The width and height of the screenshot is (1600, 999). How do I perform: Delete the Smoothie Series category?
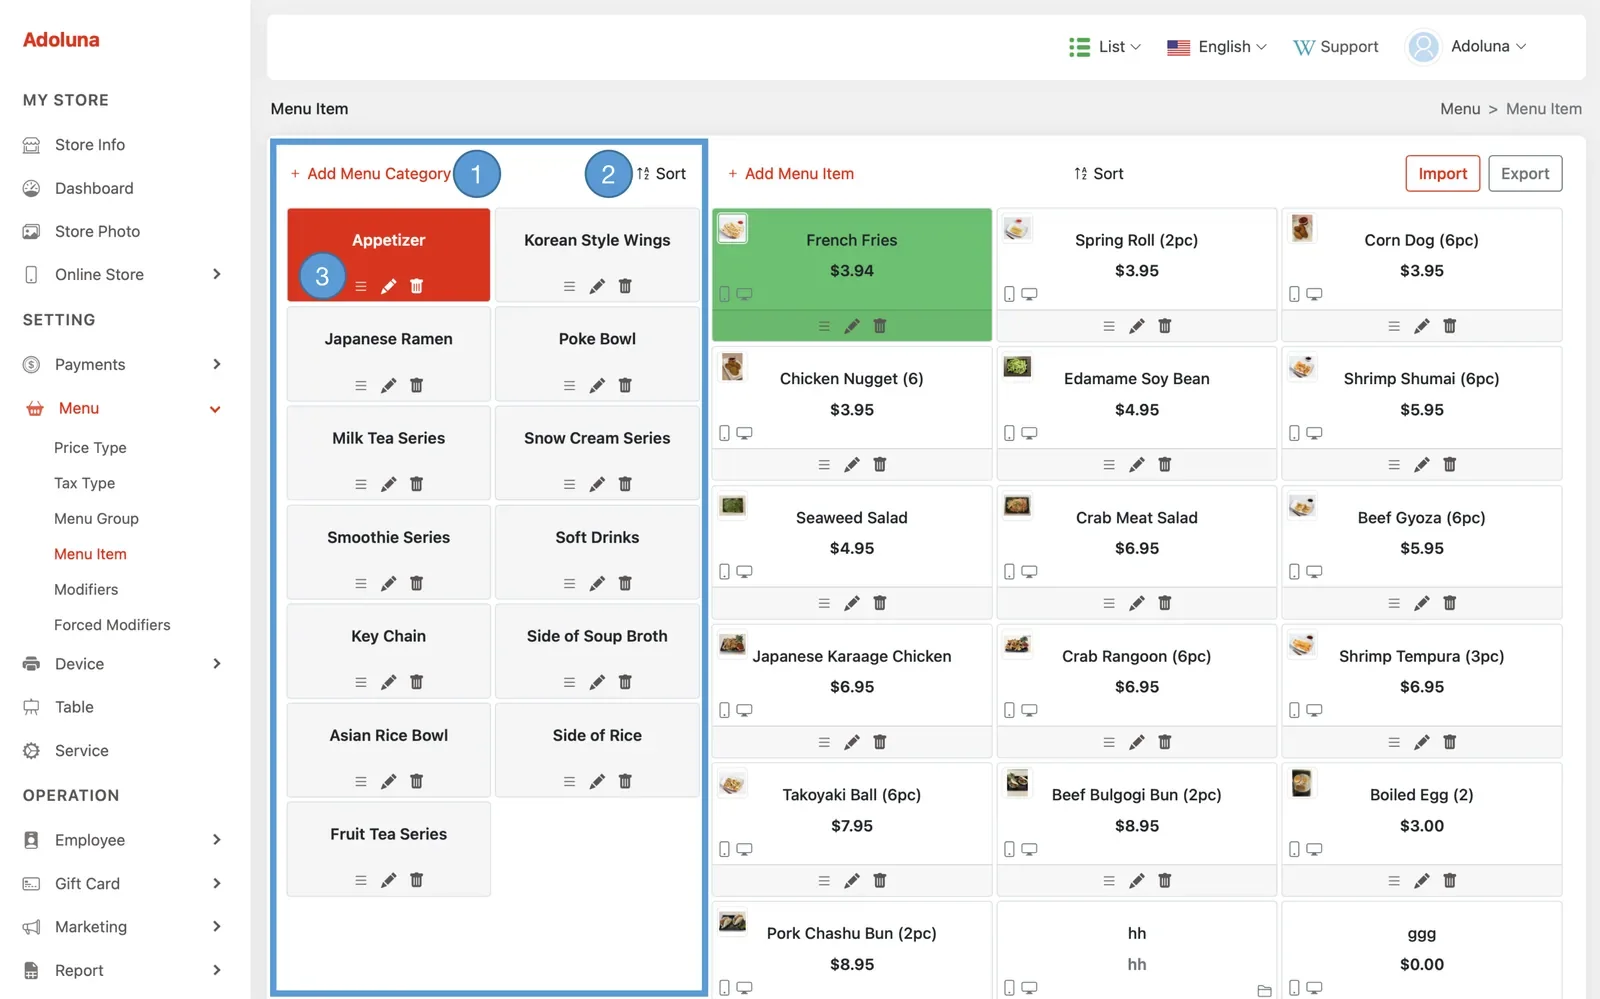coord(416,584)
